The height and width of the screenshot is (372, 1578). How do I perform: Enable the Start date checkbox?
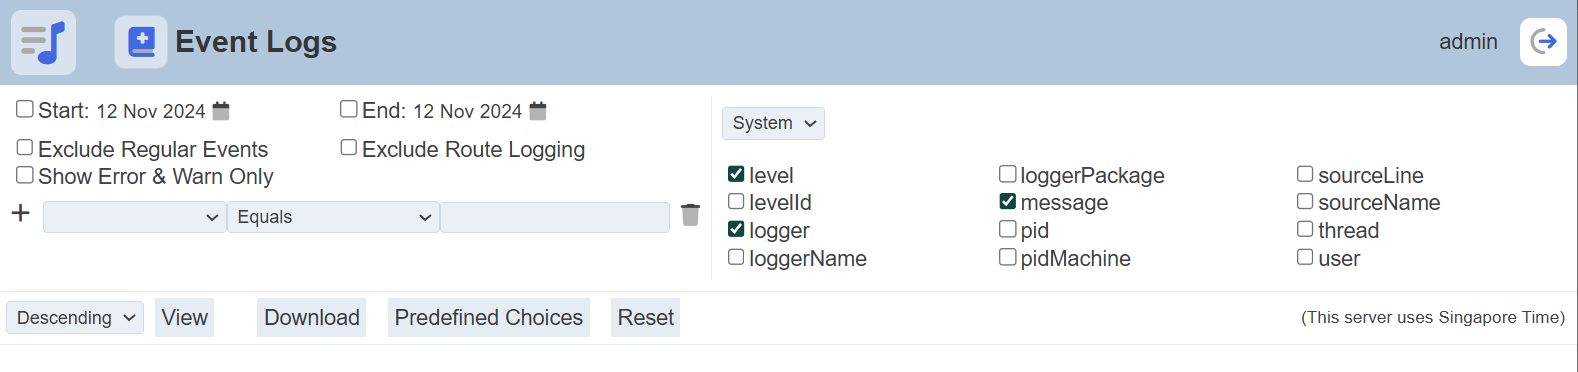pyautogui.click(x=25, y=109)
